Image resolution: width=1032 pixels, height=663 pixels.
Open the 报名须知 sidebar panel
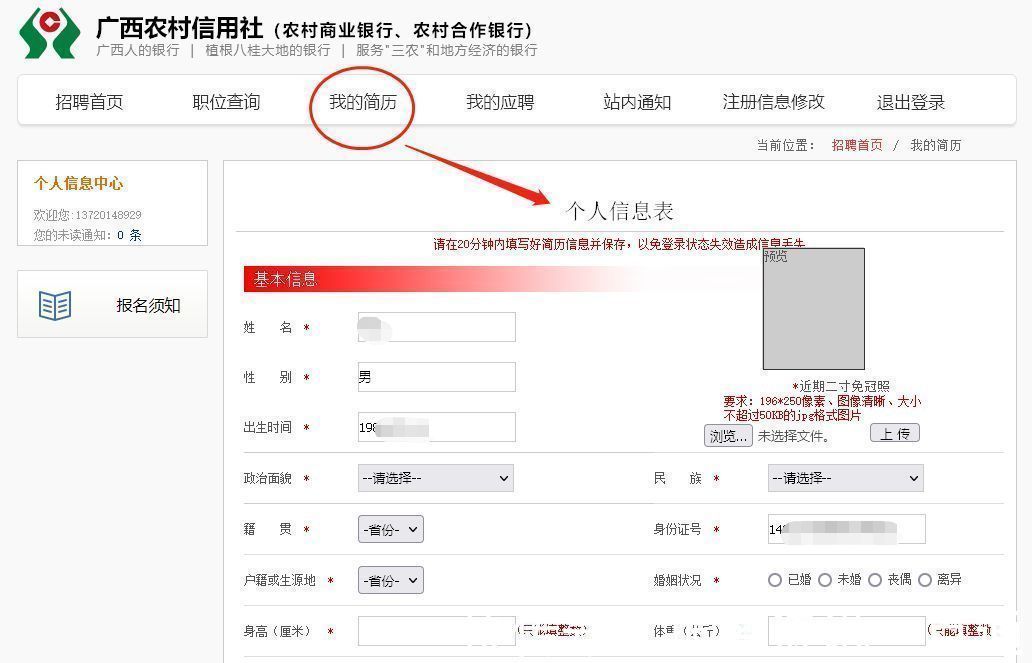coord(113,304)
